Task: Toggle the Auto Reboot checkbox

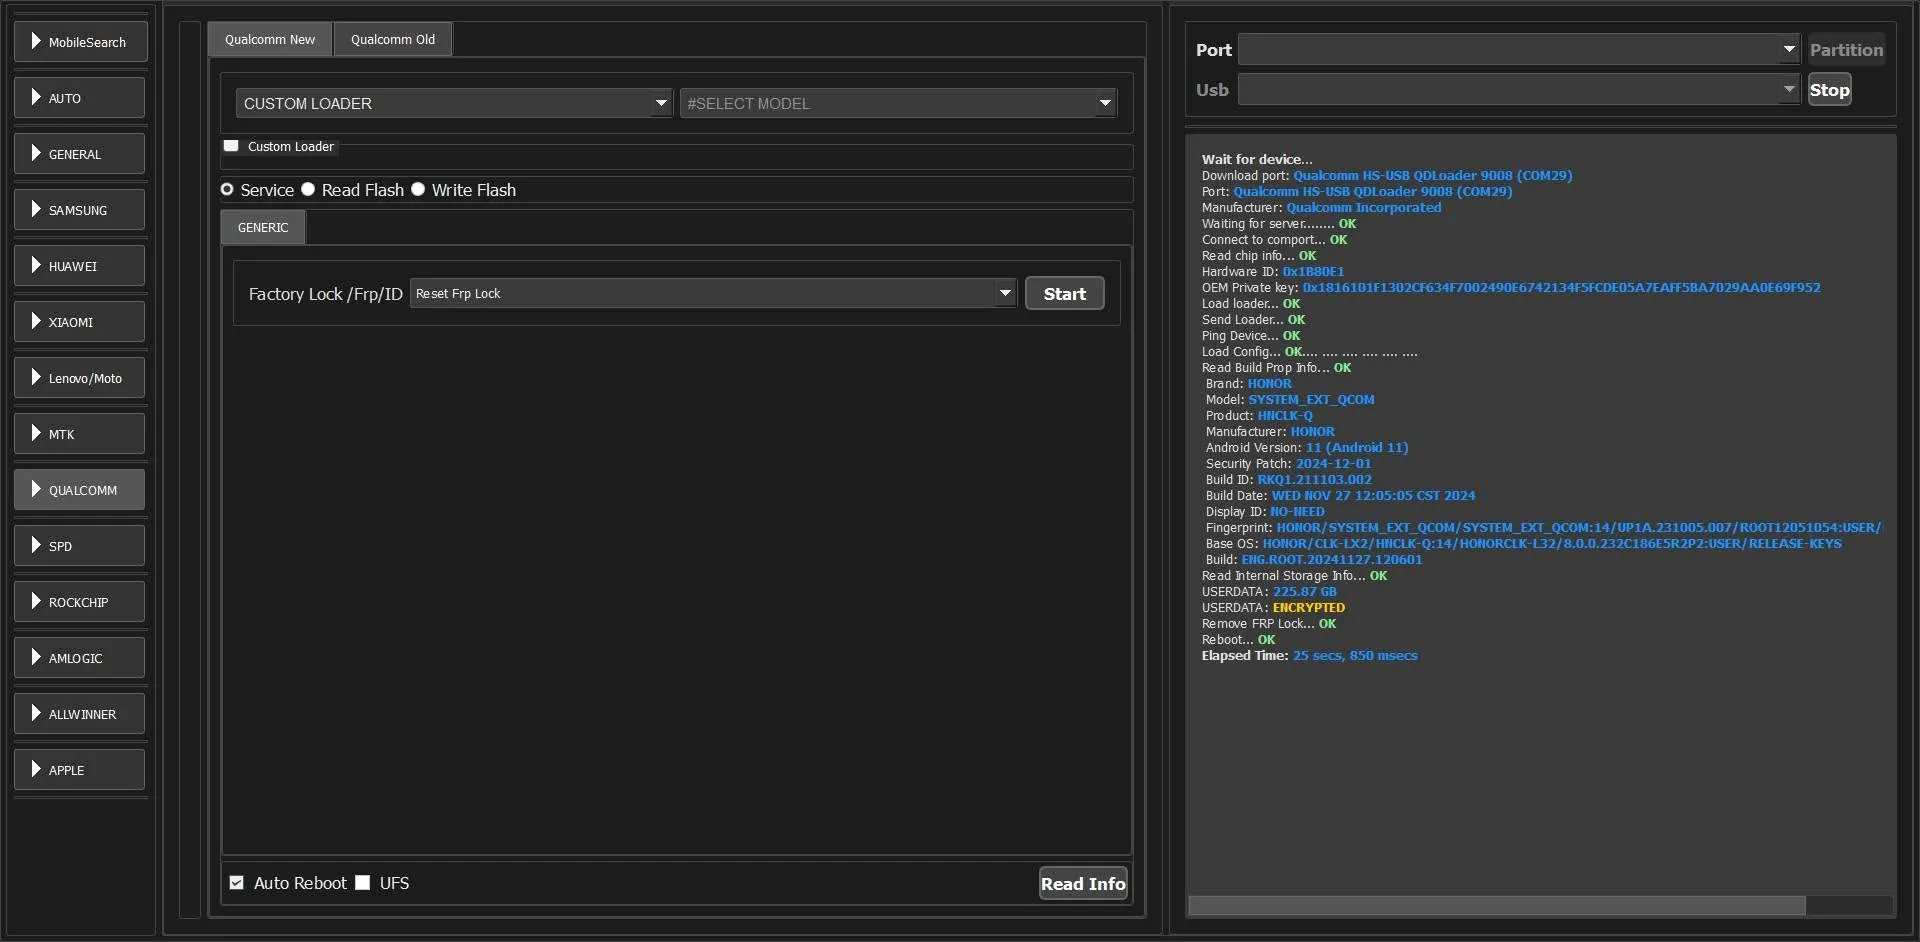Action: (x=237, y=883)
